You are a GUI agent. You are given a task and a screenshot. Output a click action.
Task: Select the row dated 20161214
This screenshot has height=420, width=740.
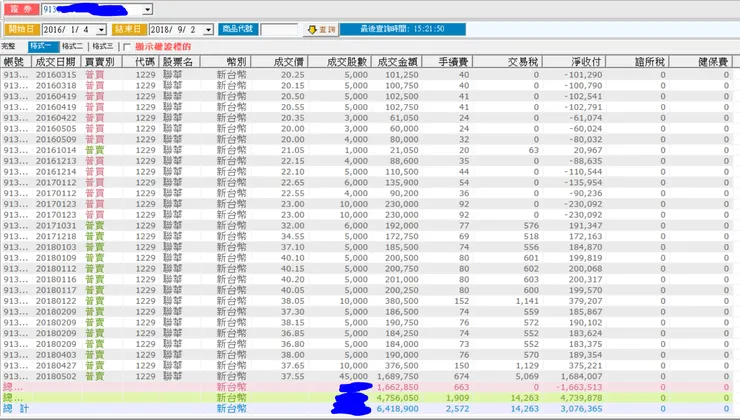[367, 172]
